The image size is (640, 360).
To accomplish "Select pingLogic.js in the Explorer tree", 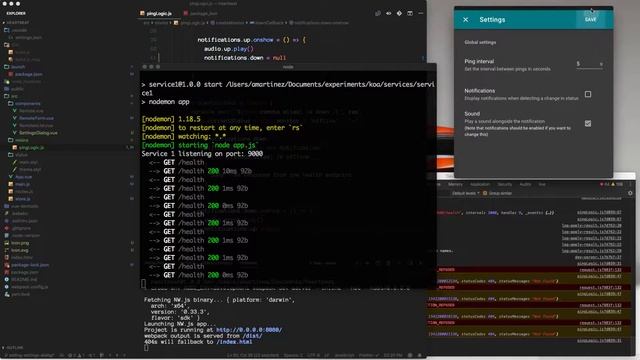I will pyautogui.click(x=31, y=148).
